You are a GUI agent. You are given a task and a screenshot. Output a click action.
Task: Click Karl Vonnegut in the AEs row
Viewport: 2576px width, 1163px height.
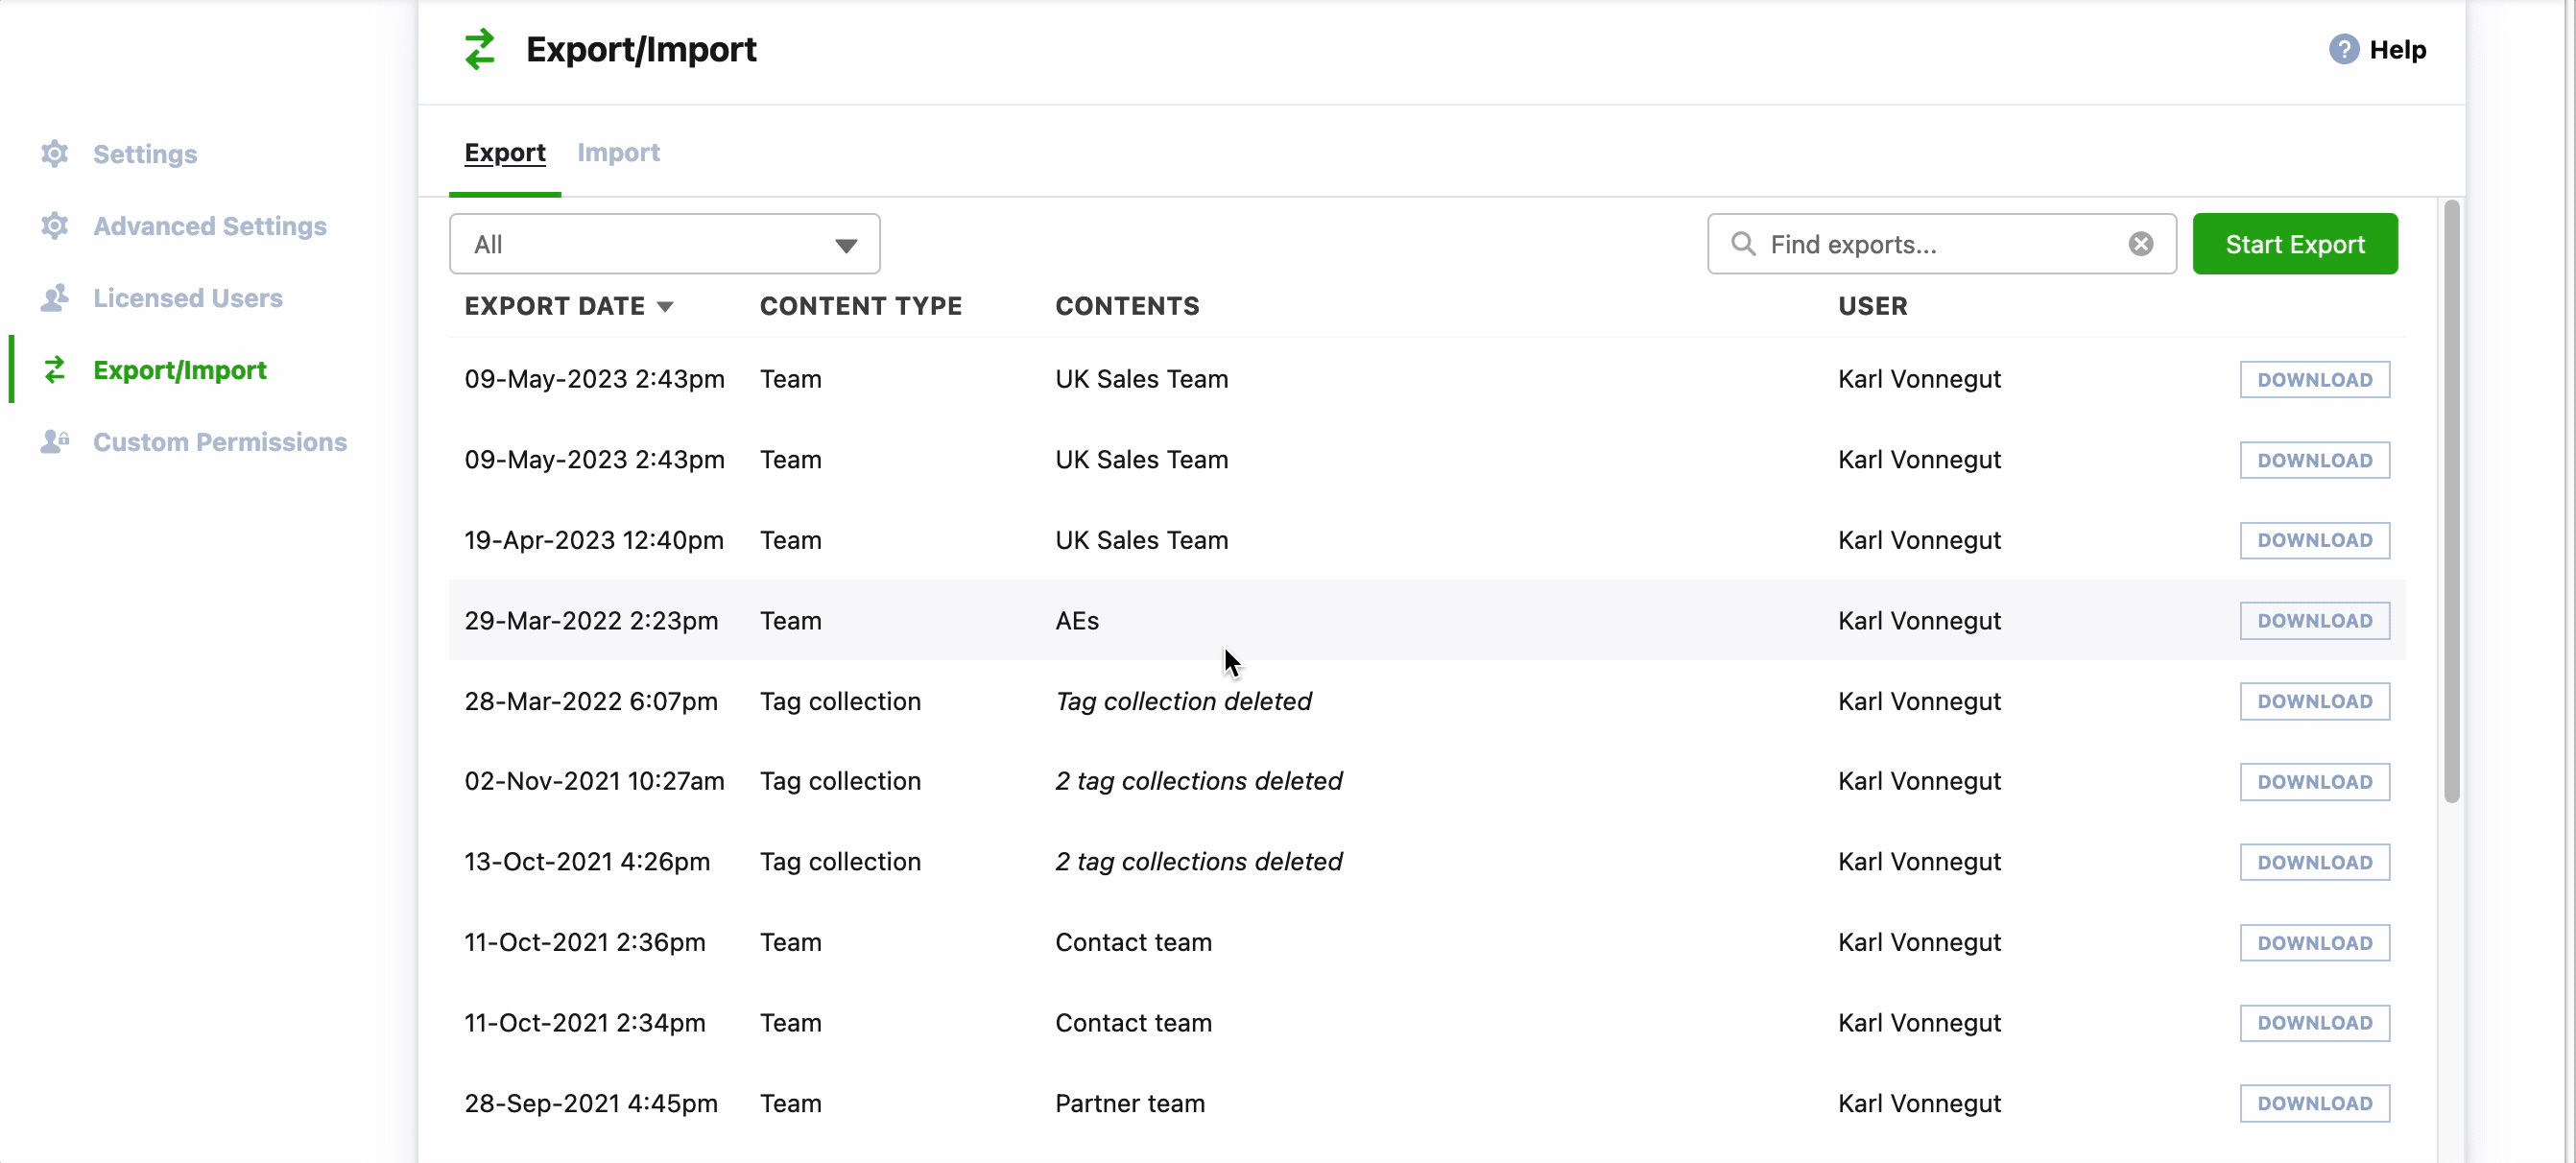pos(1919,620)
